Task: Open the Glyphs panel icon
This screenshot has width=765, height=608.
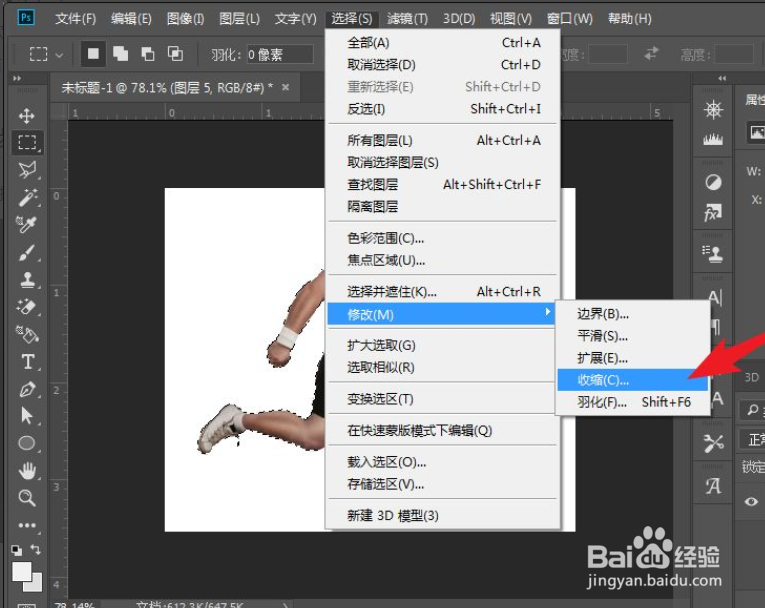Action: (713, 486)
